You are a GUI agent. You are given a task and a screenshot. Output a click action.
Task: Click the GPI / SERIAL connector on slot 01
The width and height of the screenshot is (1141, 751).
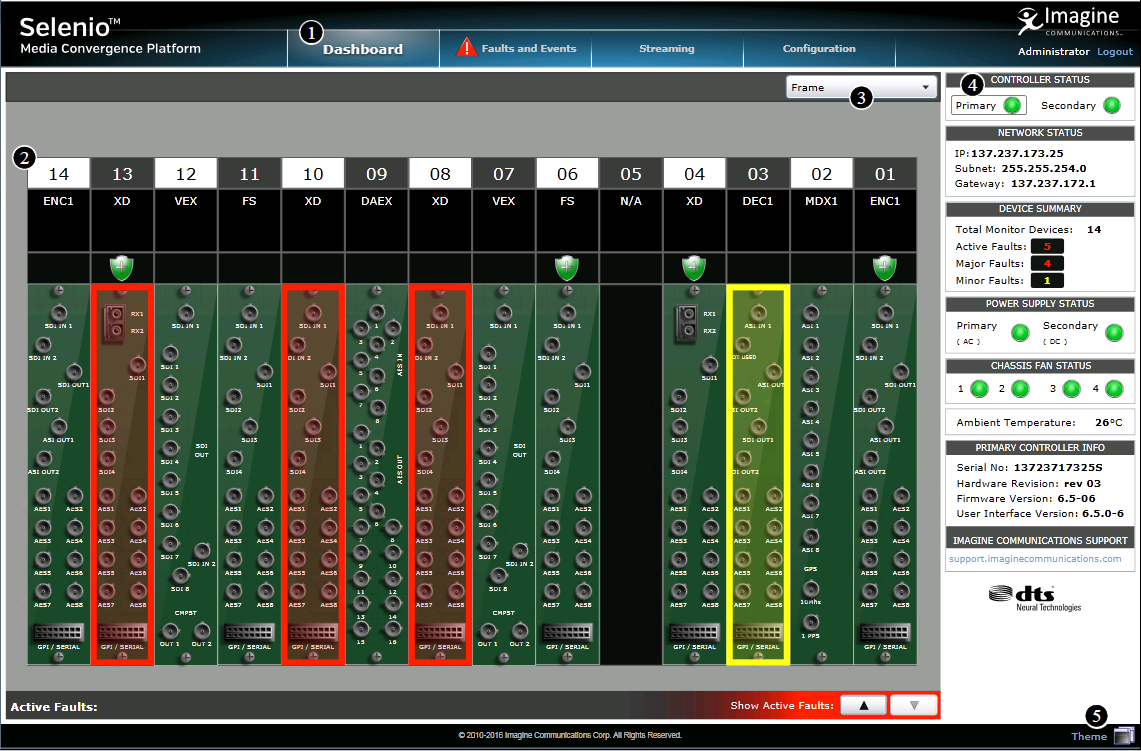(x=885, y=632)
